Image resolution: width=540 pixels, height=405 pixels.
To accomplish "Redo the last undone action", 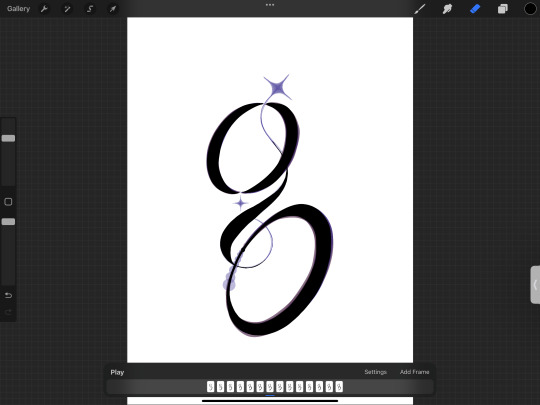I will [8, 312].
